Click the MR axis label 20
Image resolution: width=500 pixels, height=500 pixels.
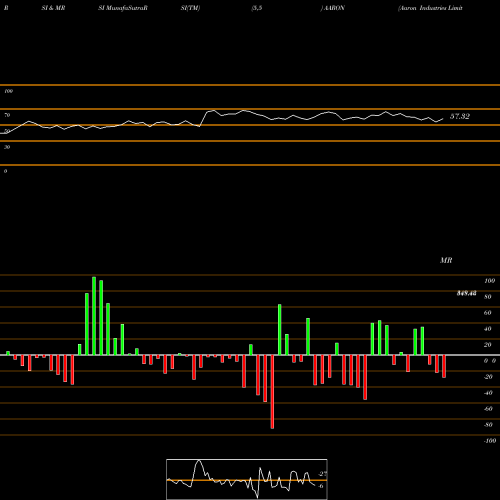point(487,345)
